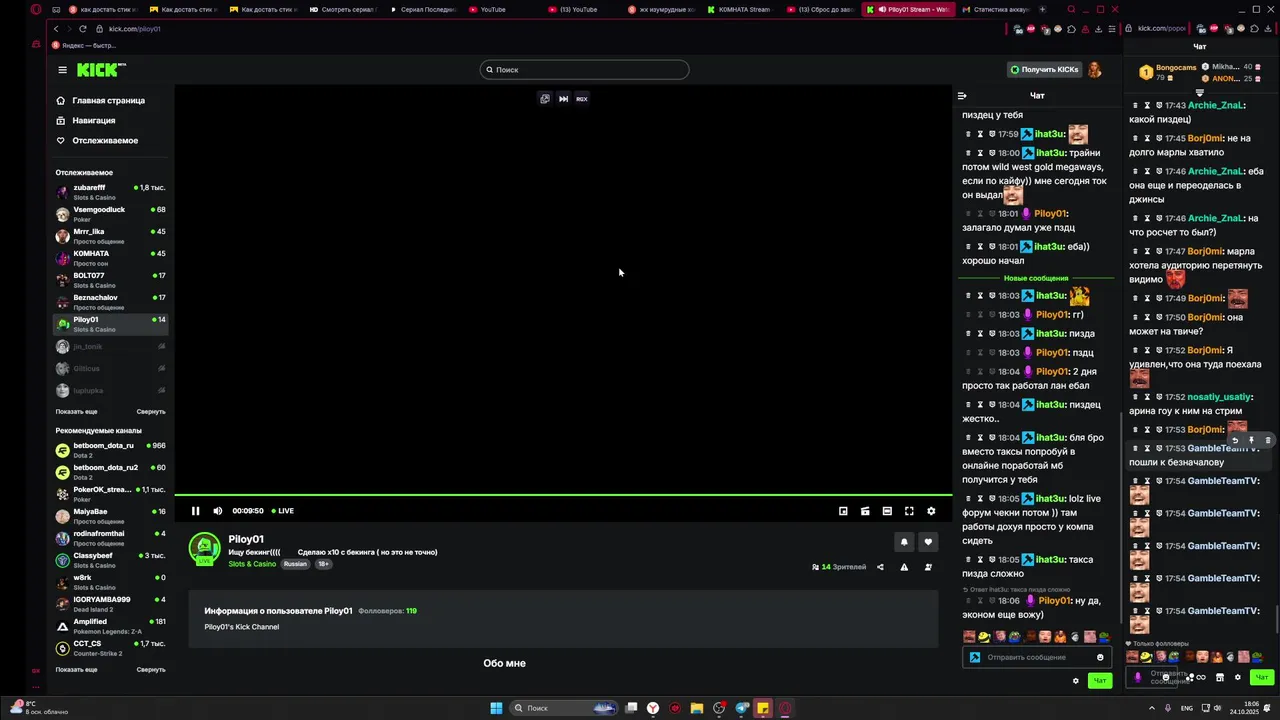The width and height of the screenshot is (1280, 720).
Task: Toggle follow heart for Piloy01
Action: tap(928, 542)
